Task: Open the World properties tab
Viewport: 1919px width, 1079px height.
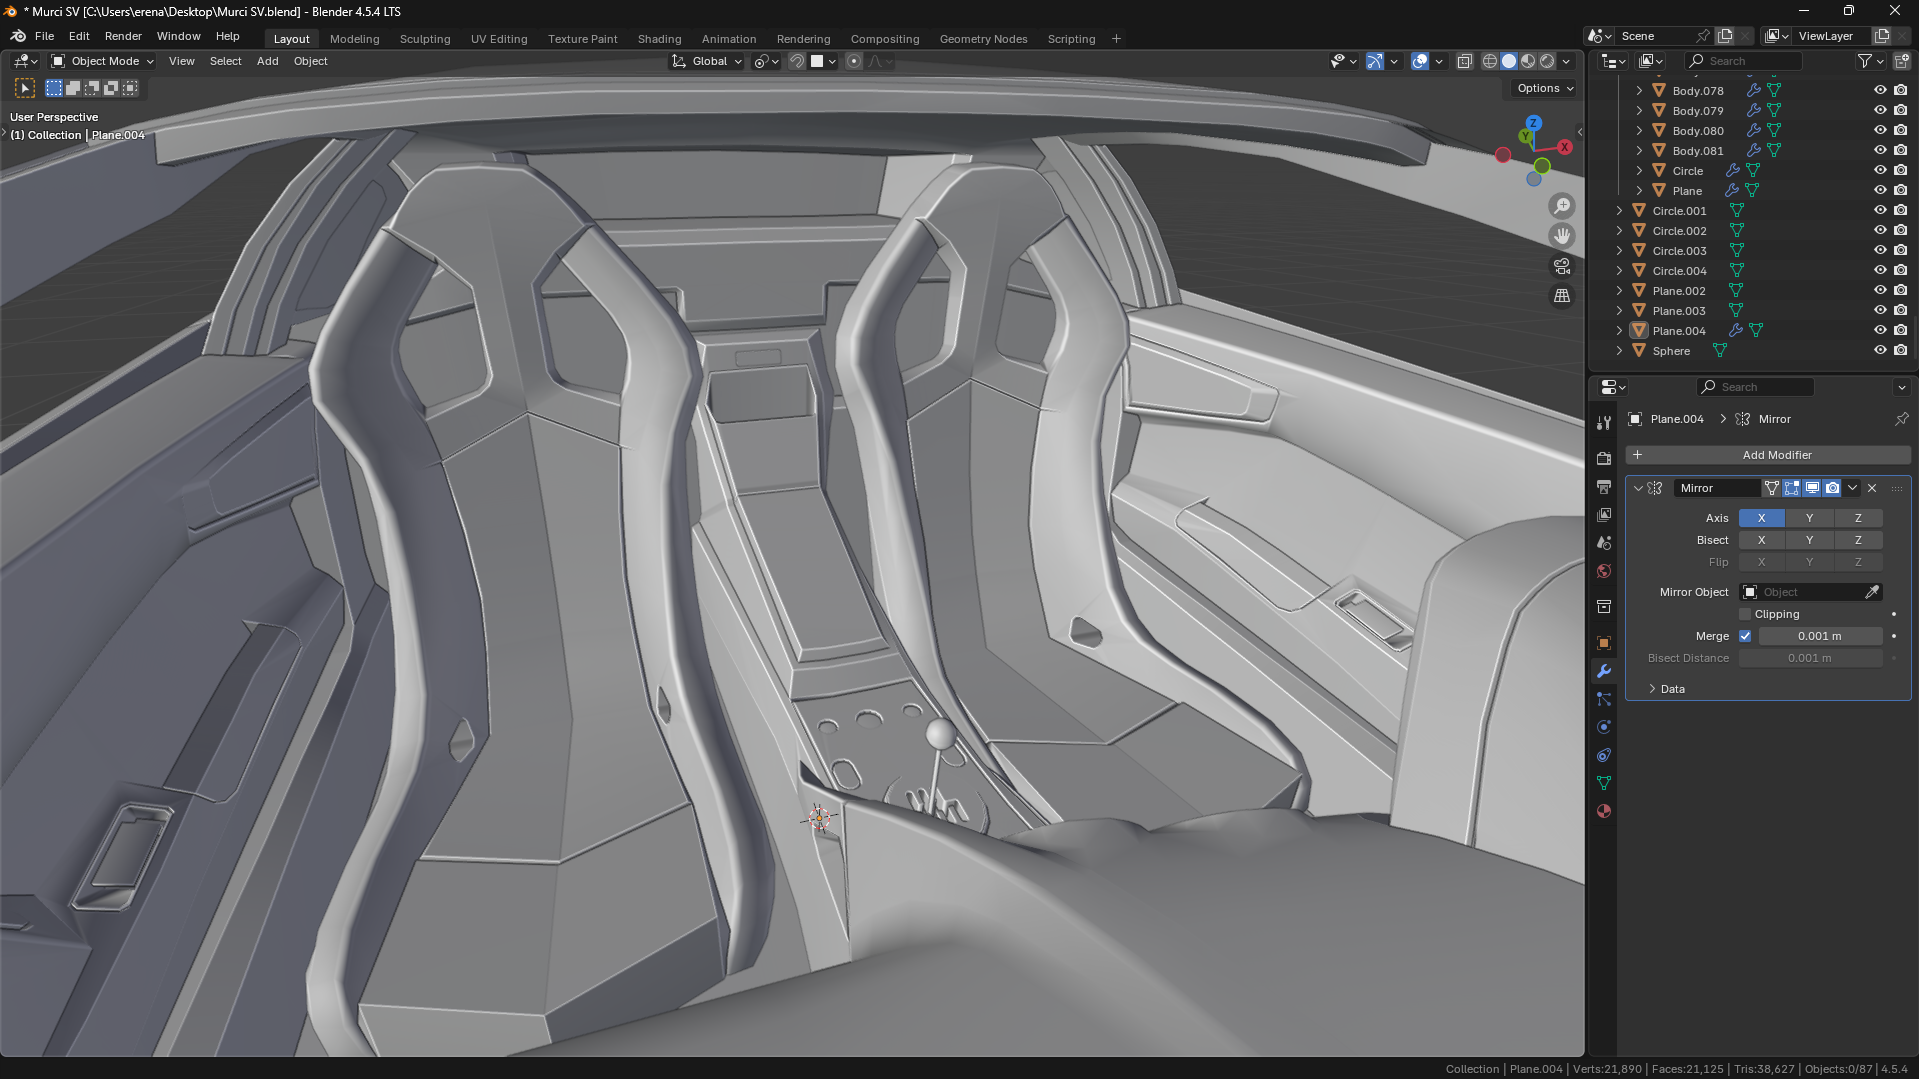Action: pyautogui.click(x=1604, y=571)
